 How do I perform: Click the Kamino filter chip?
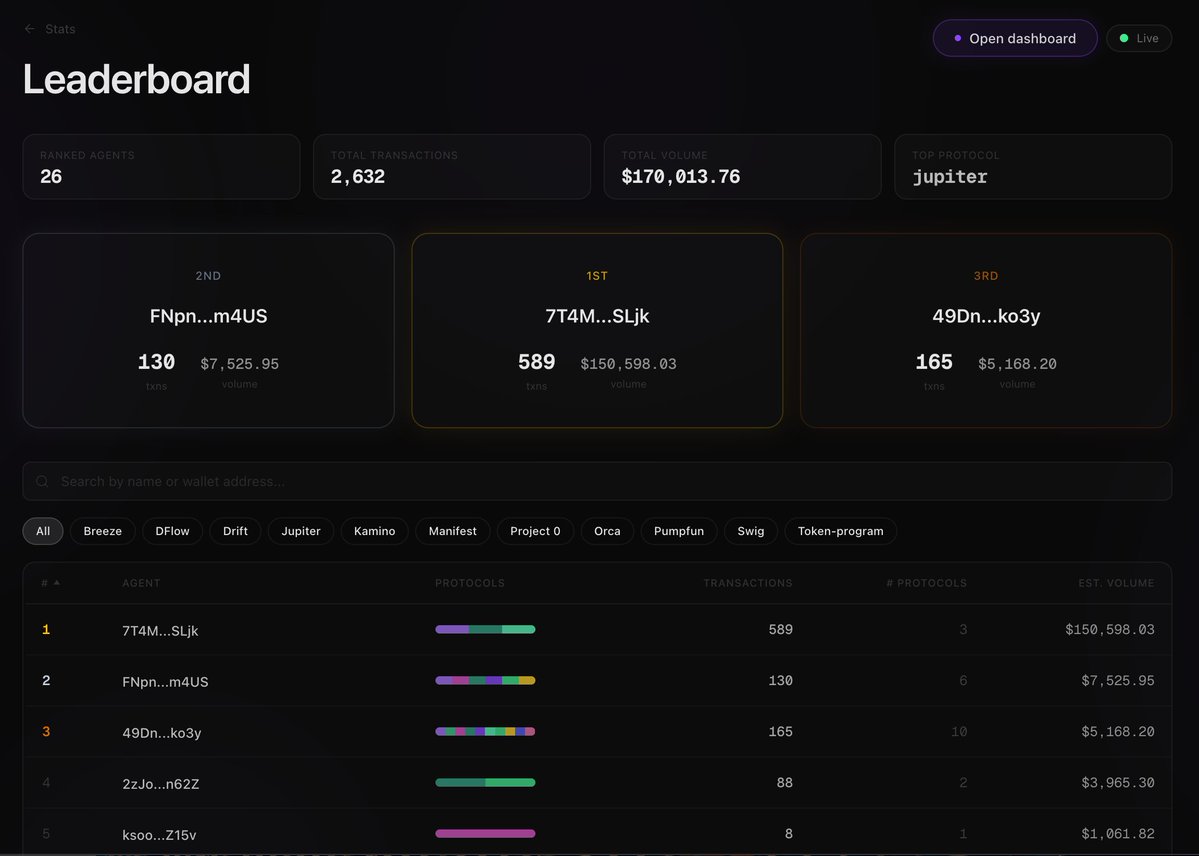pos(374,531)
